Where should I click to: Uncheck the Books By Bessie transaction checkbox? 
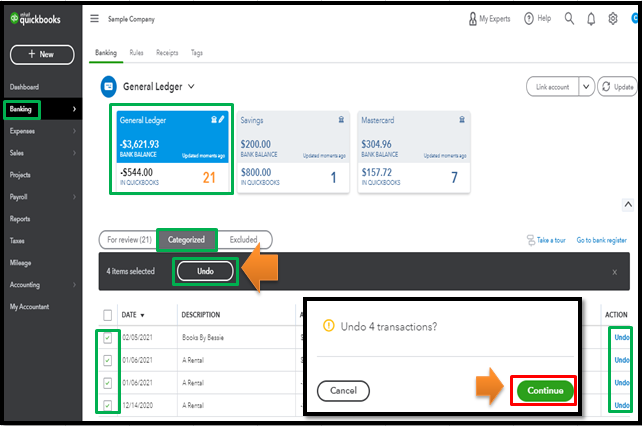point(107,338)
